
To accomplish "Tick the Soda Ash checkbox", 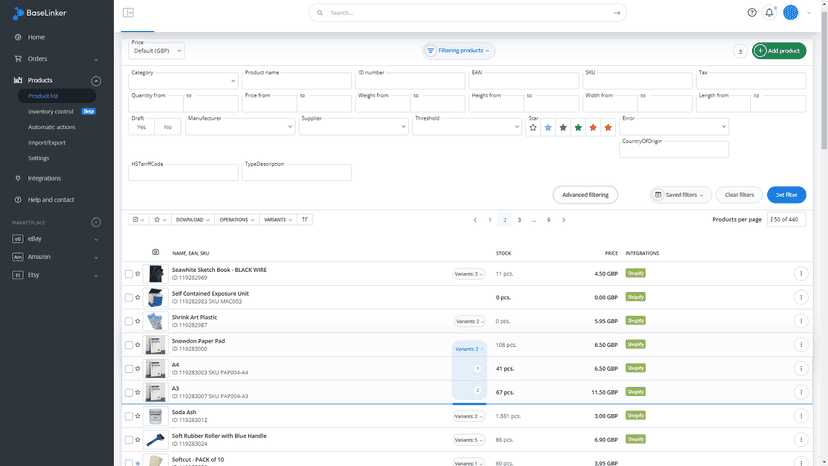I will [x=129, y=416].
